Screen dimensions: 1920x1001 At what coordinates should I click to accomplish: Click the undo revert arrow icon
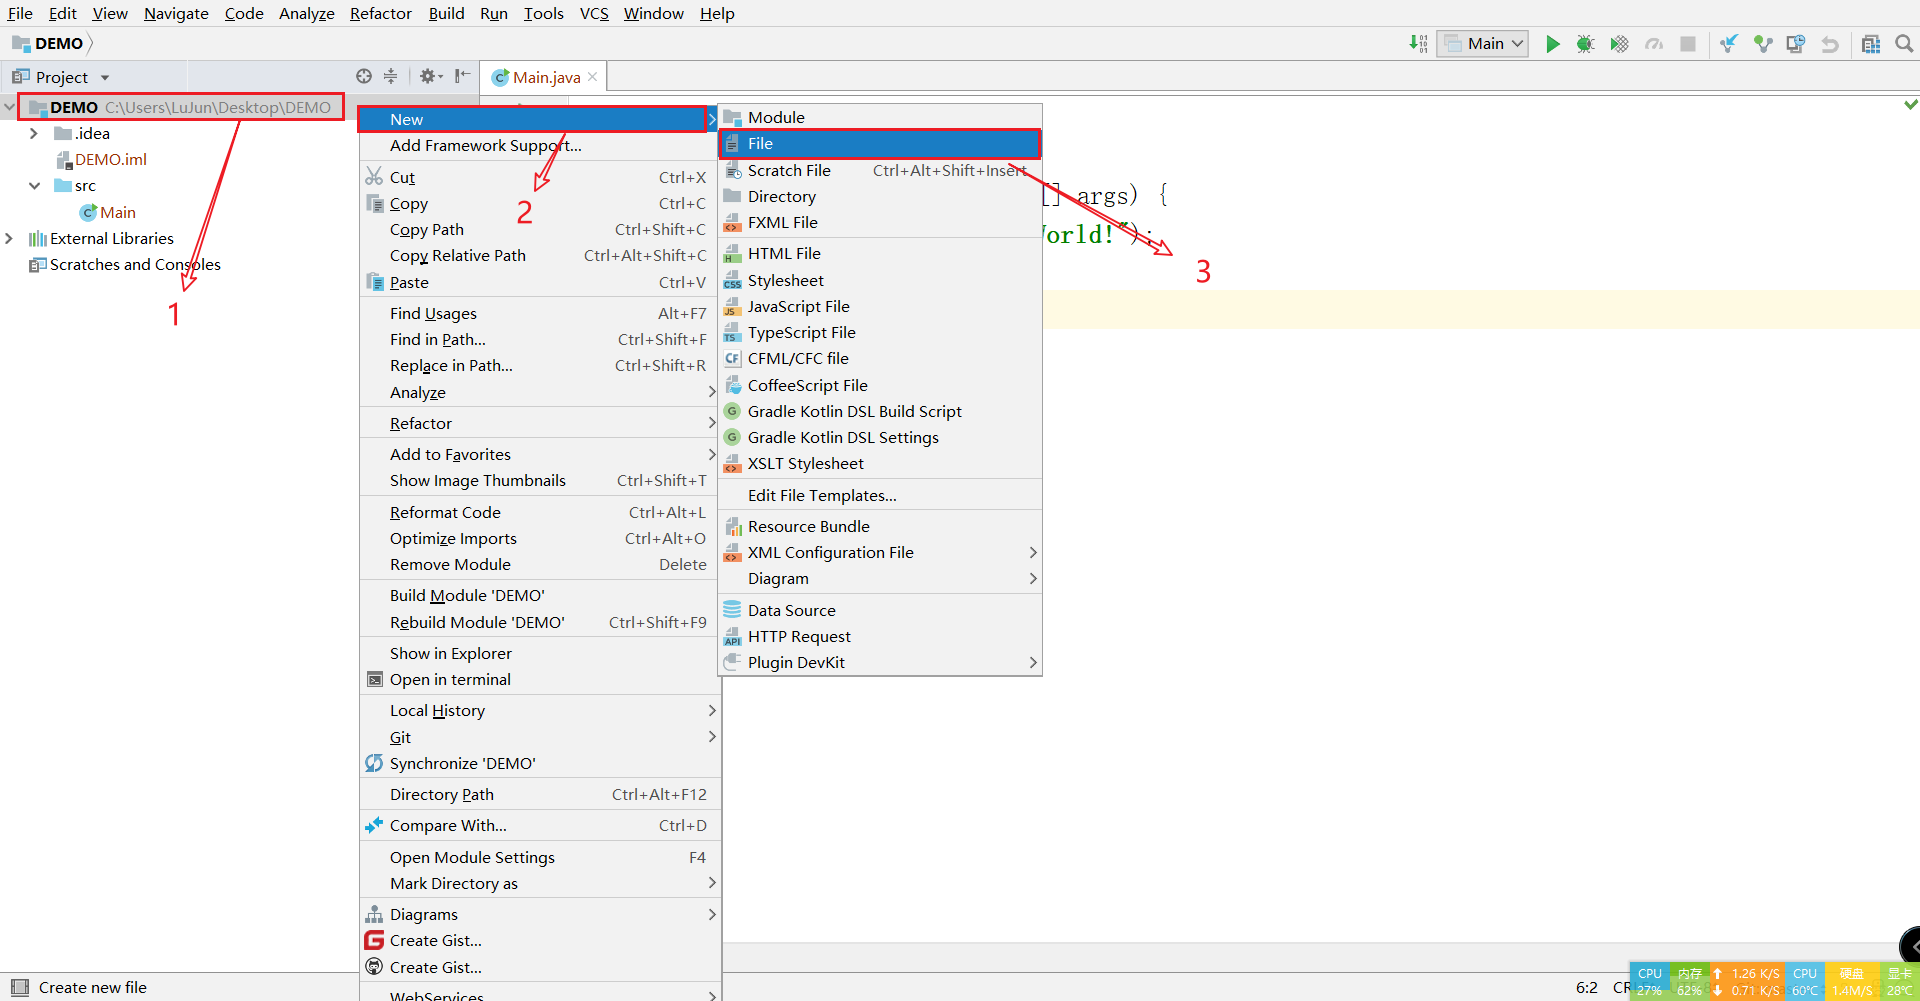click(x=1830, y=44)
